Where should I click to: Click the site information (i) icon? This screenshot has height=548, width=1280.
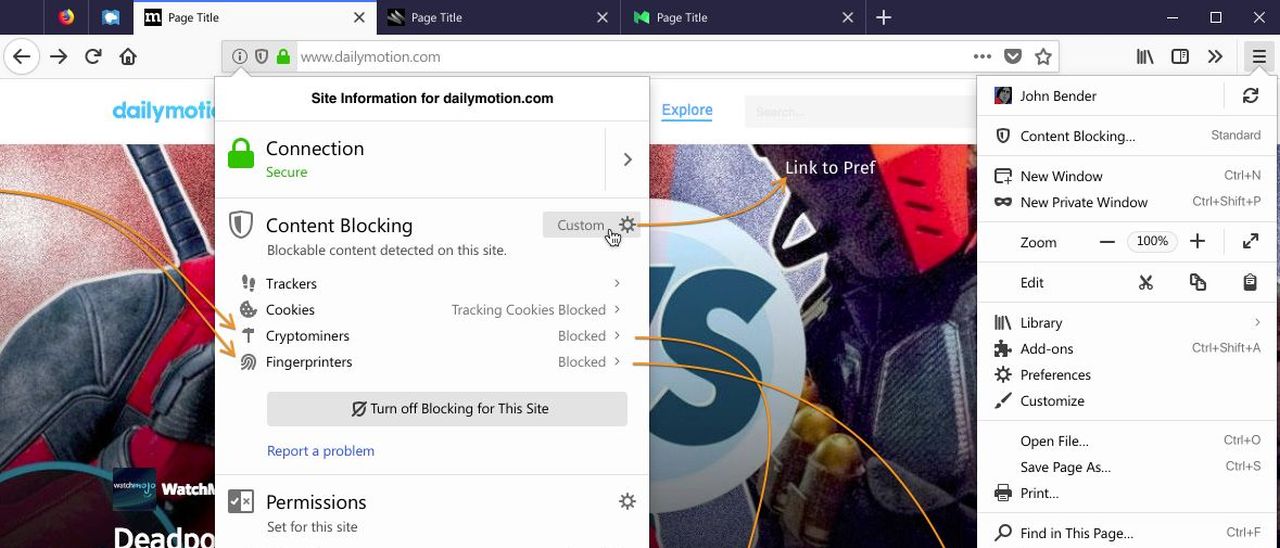tap(240, 57)
